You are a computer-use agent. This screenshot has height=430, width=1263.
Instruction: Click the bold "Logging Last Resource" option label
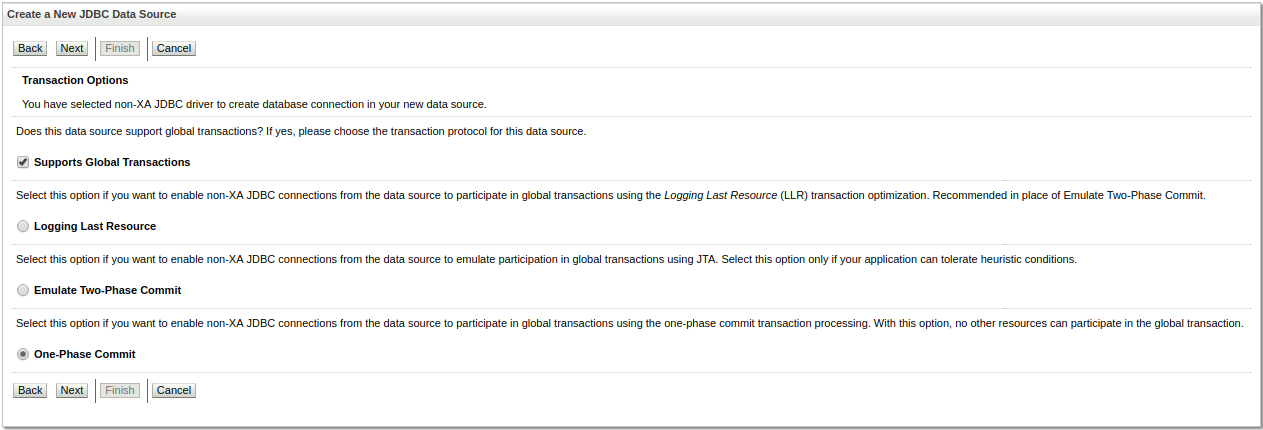point(95,226)
